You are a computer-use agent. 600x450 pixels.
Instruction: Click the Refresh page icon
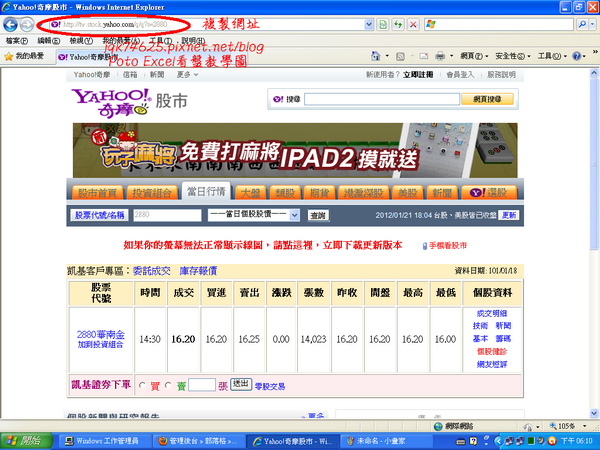point(398,25)
